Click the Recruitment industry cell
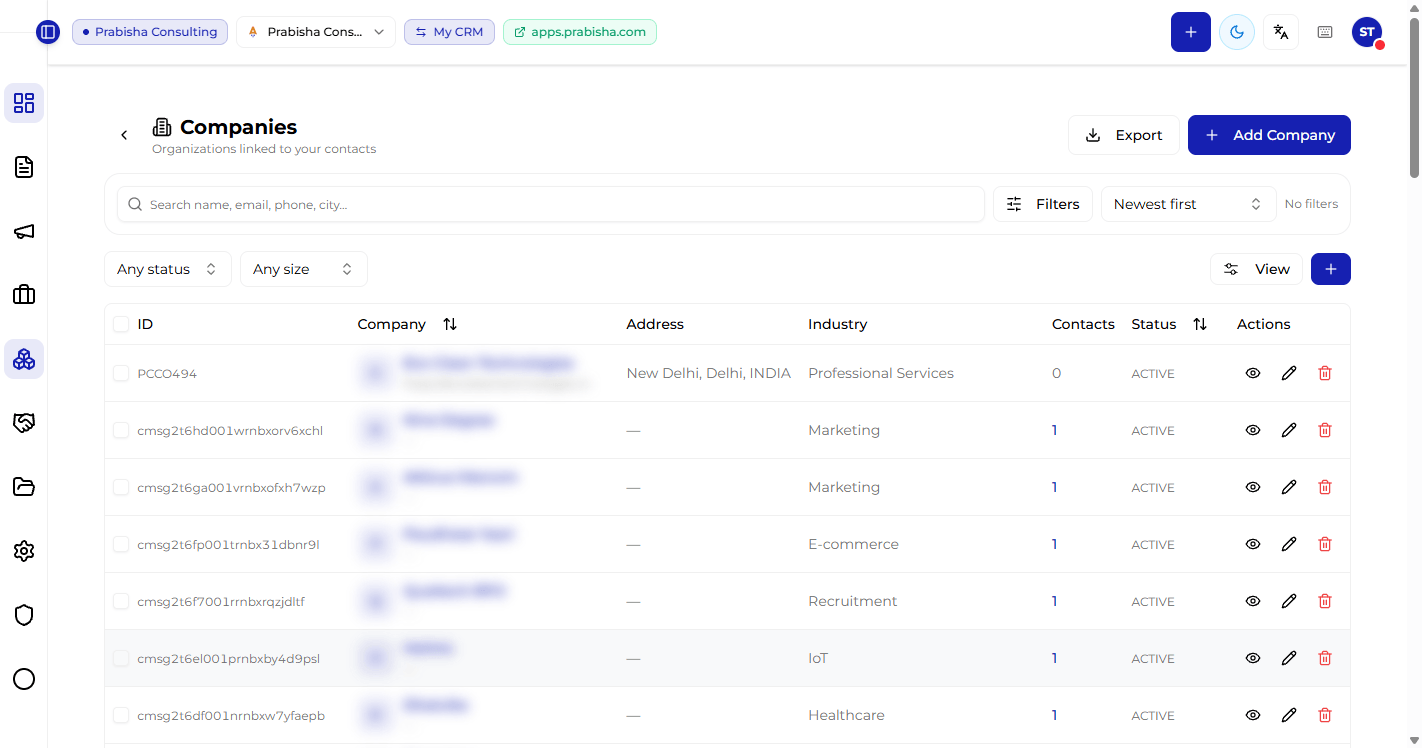The height and width of the screenshot is (748, 1422). 853,601
